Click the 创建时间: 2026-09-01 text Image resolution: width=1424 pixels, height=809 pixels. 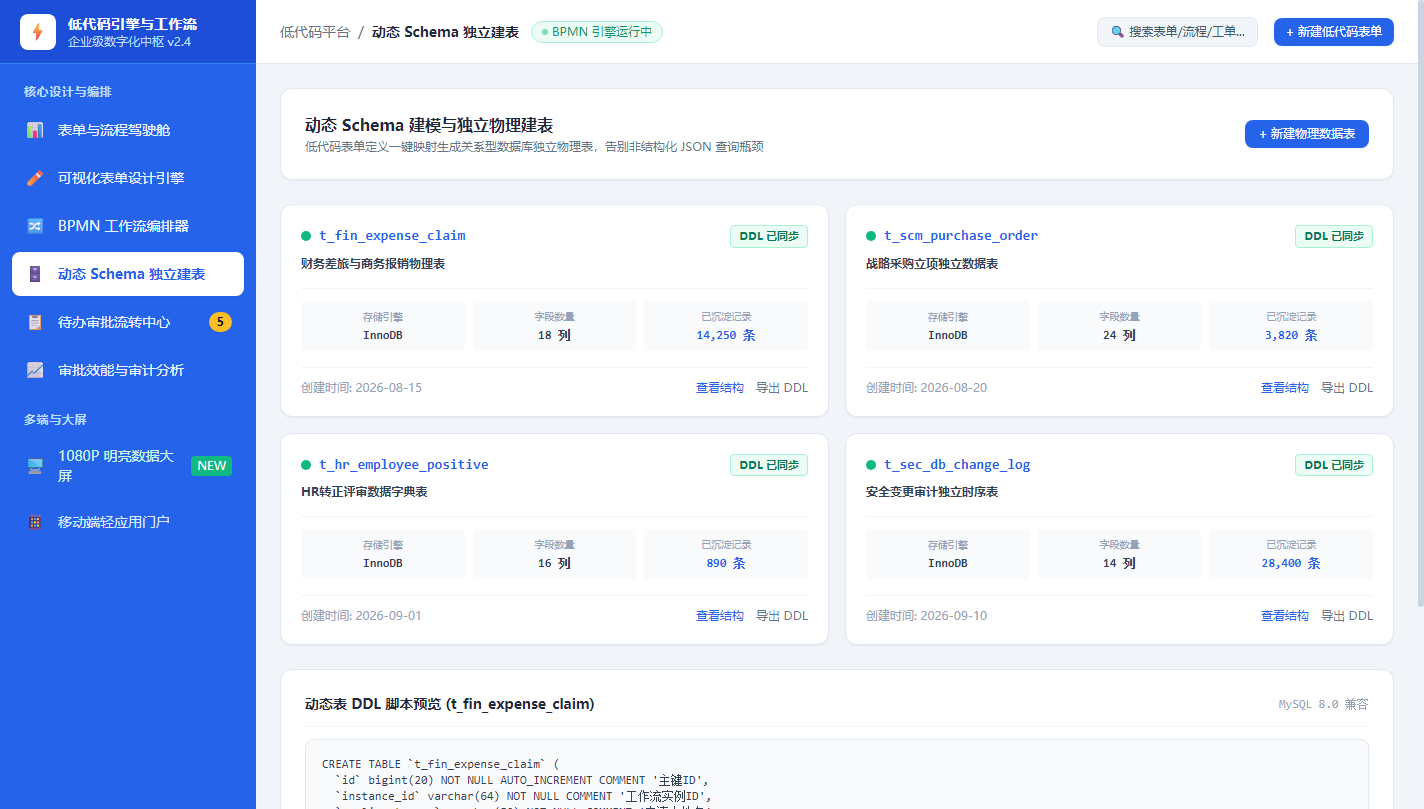361,616
